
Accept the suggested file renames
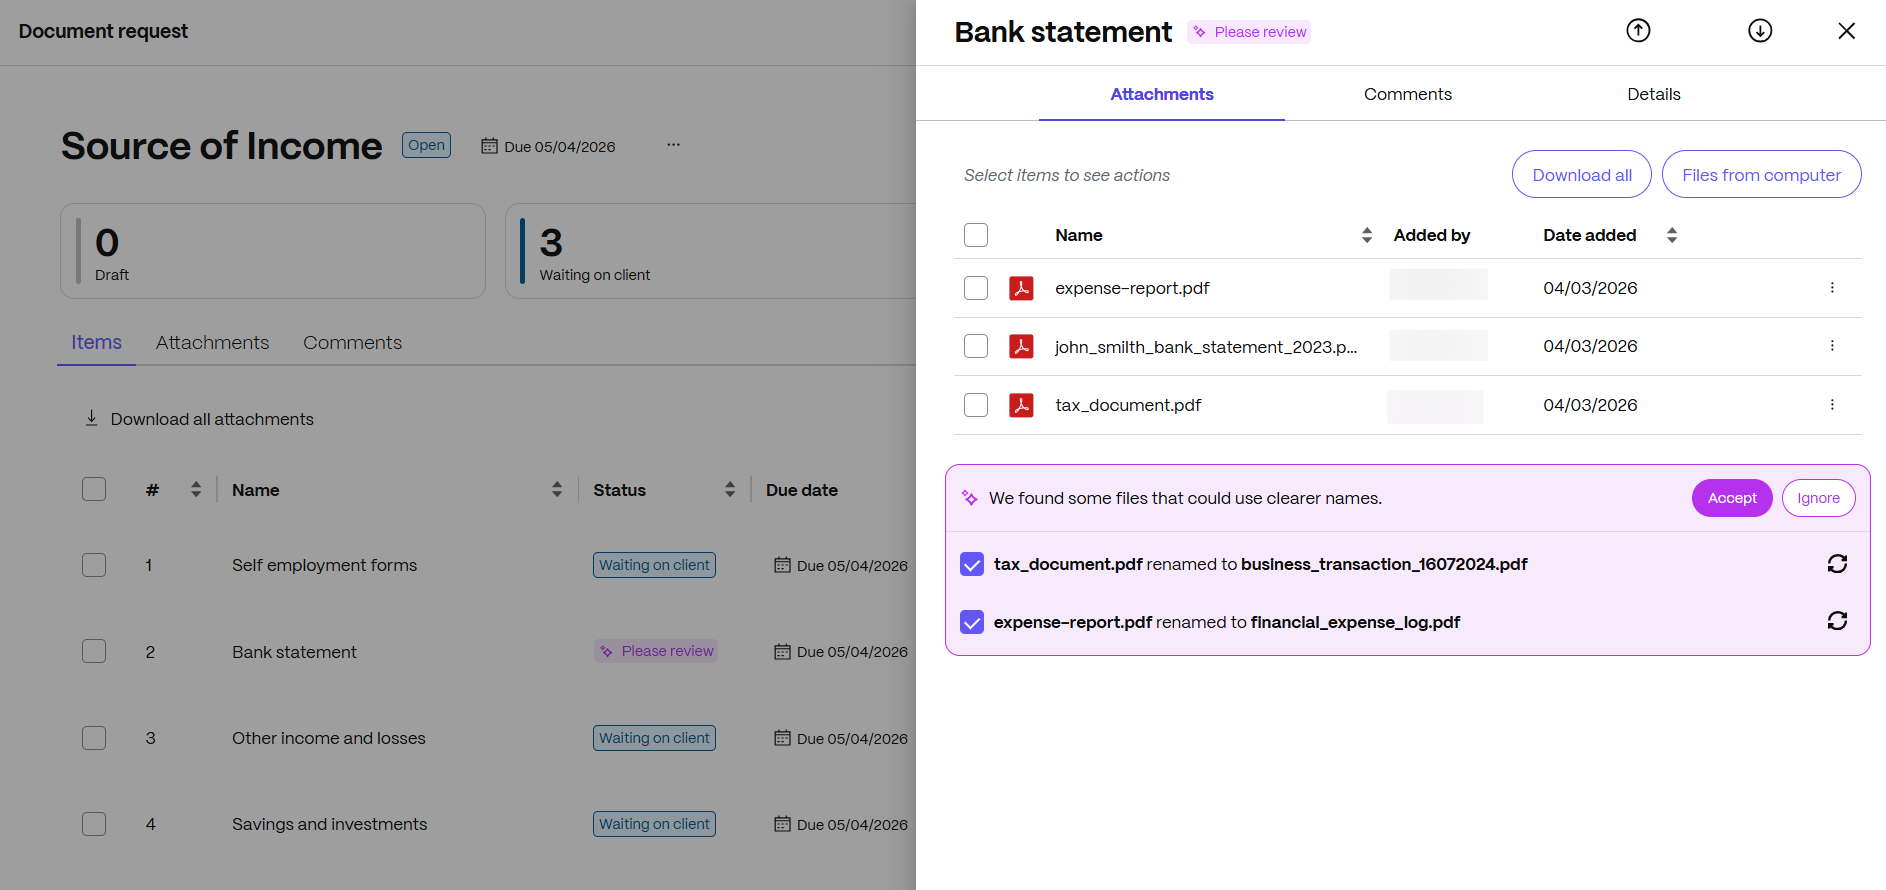coord(1731,498)
